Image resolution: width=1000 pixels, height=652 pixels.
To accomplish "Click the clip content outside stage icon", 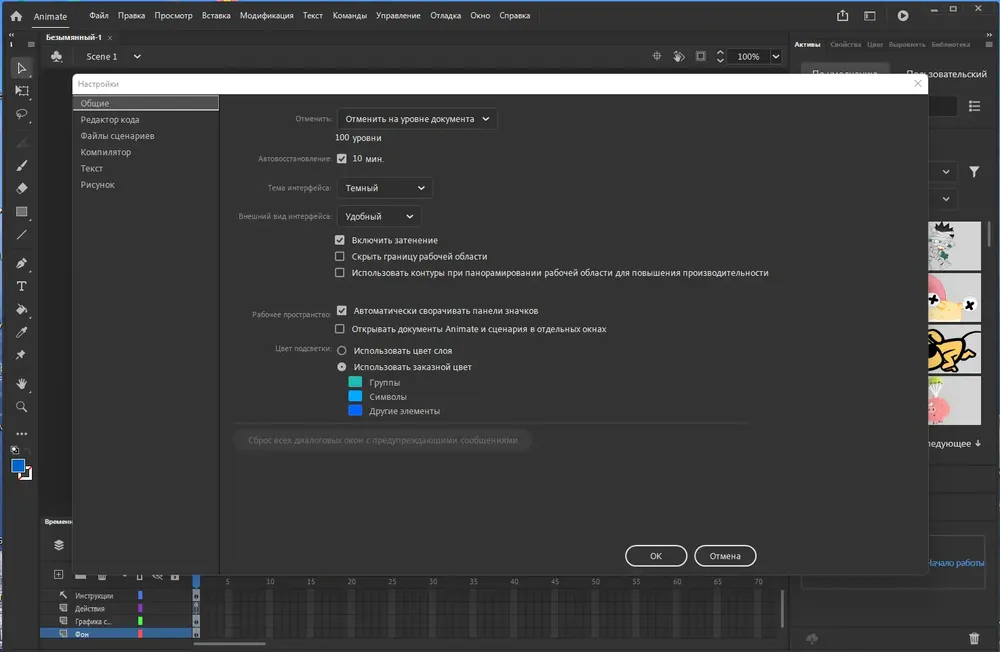I will (x=701, y=56).
